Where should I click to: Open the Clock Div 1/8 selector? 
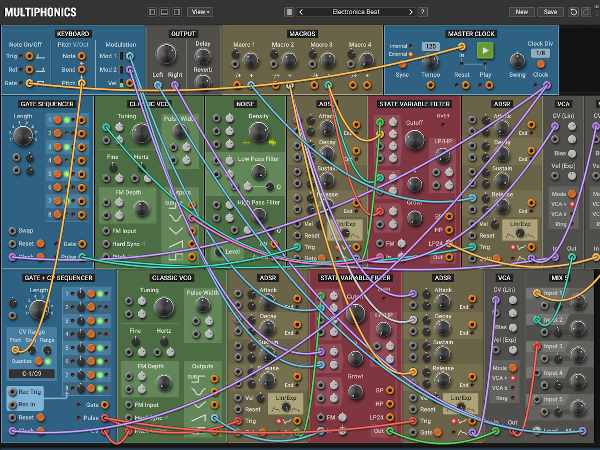point(540,53)
